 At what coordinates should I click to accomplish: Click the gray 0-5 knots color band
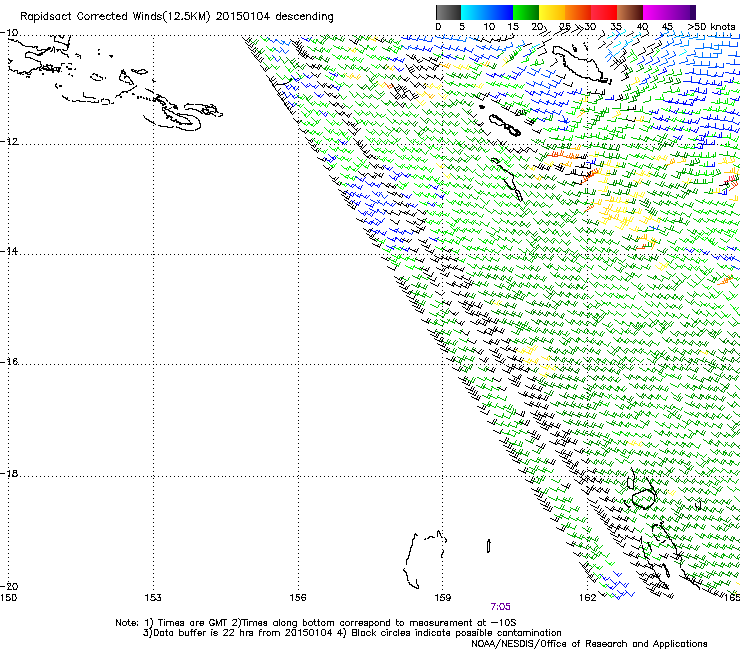pyautogui.click(x=448, y=12)
